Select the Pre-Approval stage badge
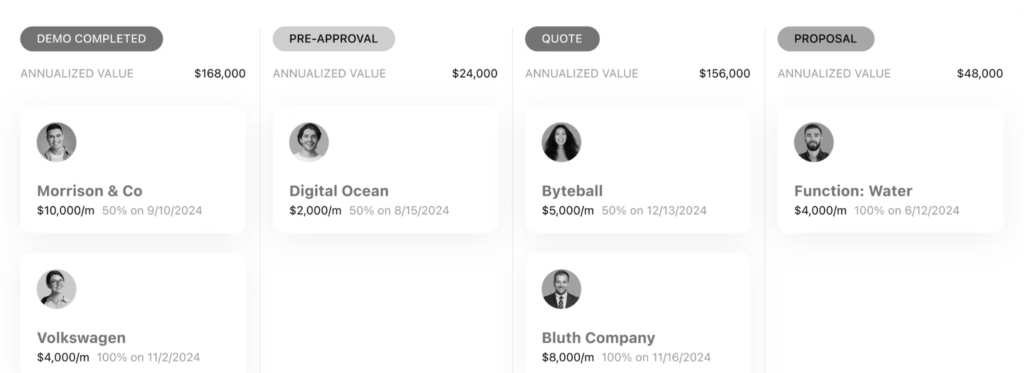Screen dimensions: 1024x373 pos(334,39)
